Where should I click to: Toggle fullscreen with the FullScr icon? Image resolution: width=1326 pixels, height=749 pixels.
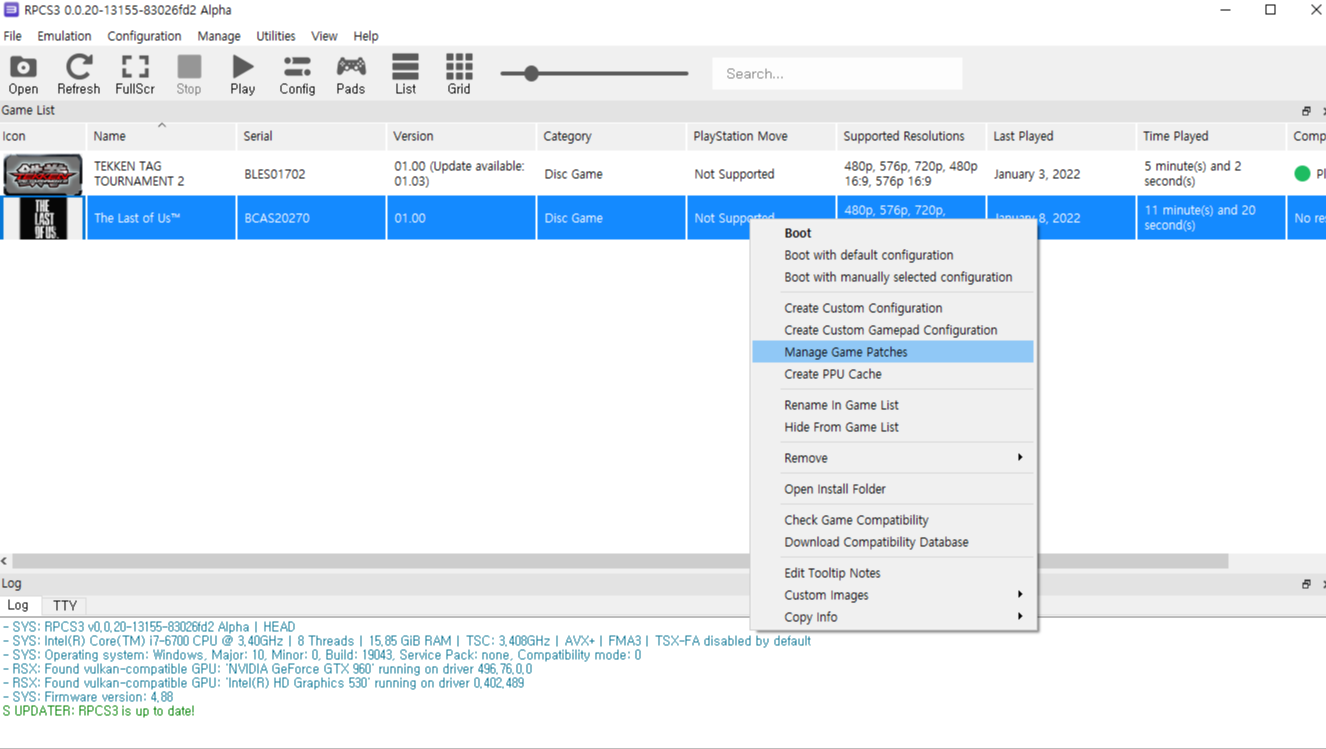[134, 75]
